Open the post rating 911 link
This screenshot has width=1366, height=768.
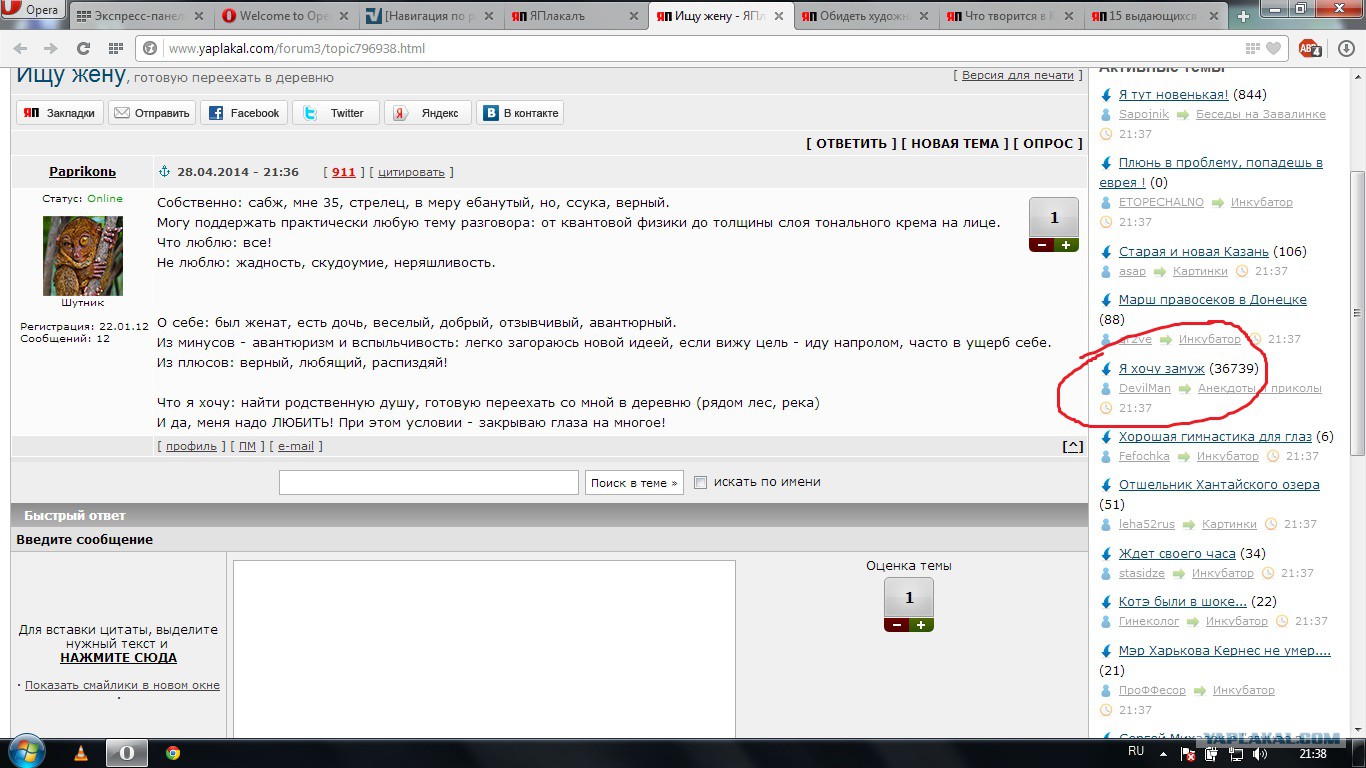coord(344,172)
